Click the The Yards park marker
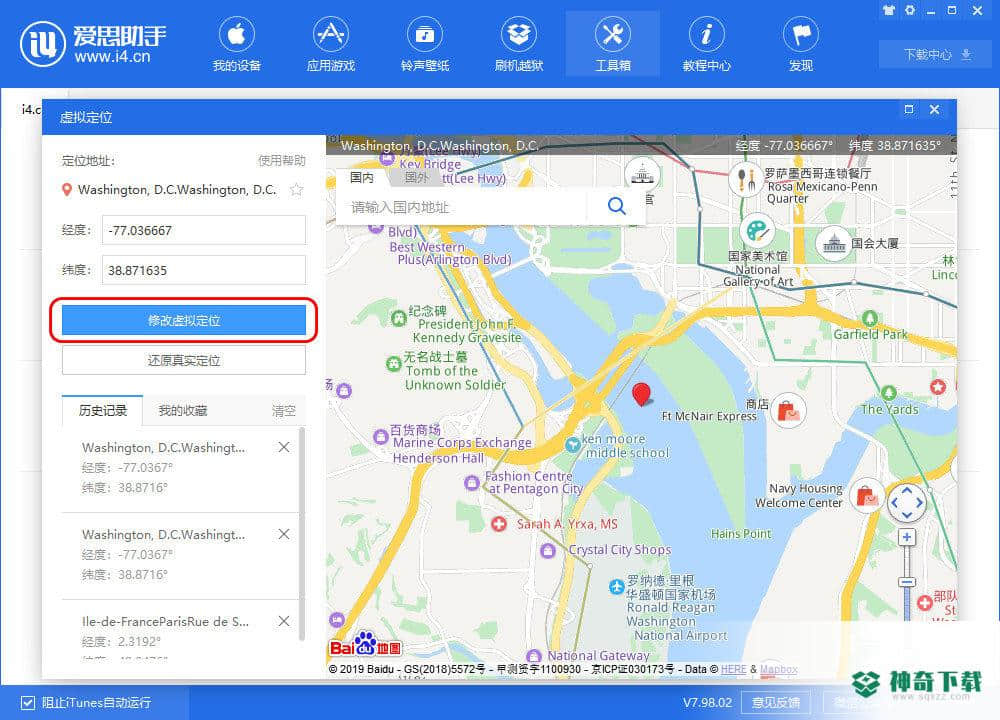Viewport: 1000px width, 720px height. point(888,393)
